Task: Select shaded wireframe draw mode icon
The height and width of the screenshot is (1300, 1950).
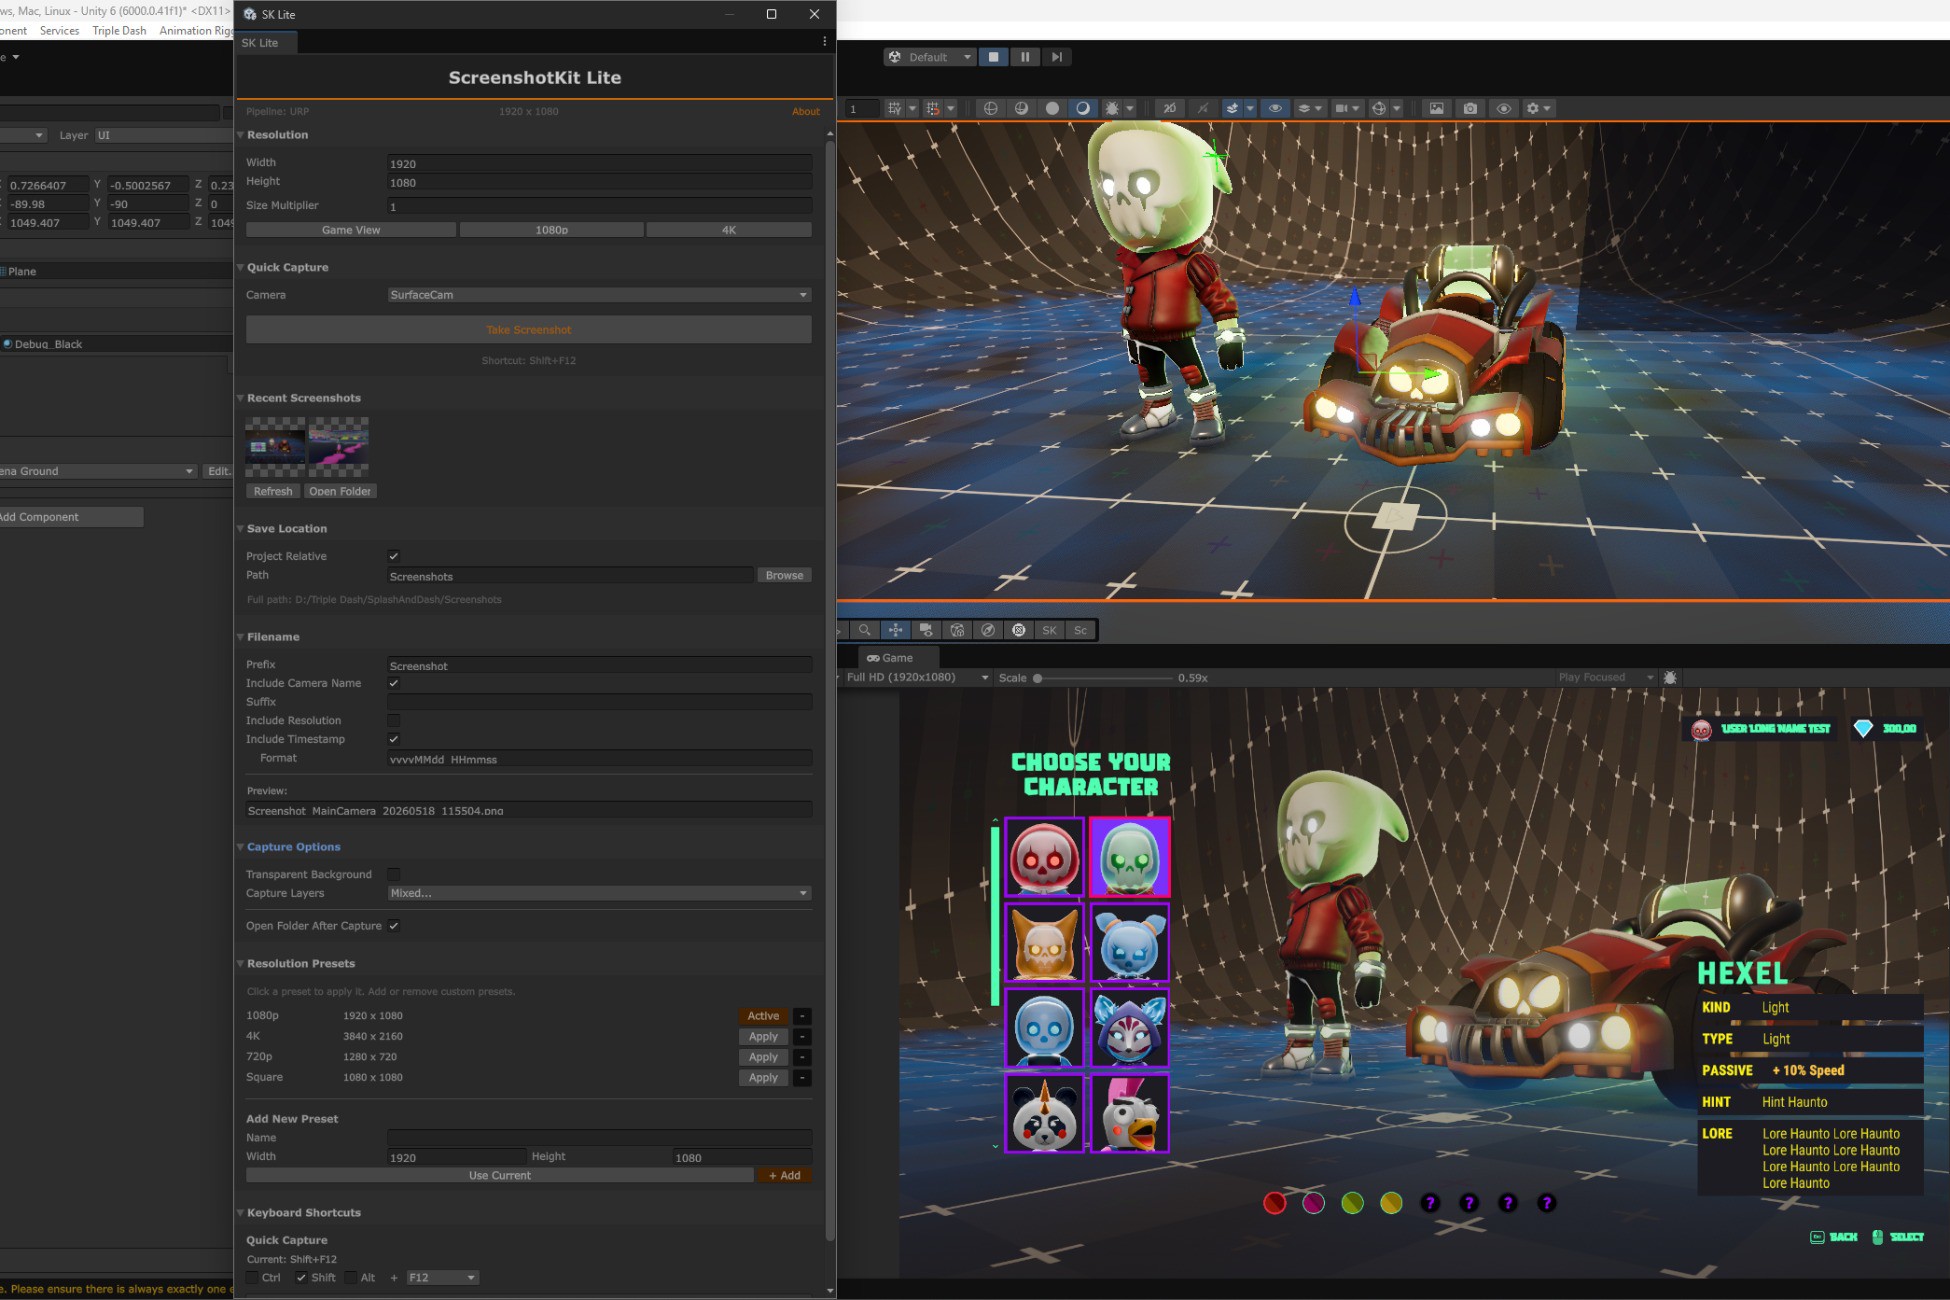Action: pos(1021,108)
